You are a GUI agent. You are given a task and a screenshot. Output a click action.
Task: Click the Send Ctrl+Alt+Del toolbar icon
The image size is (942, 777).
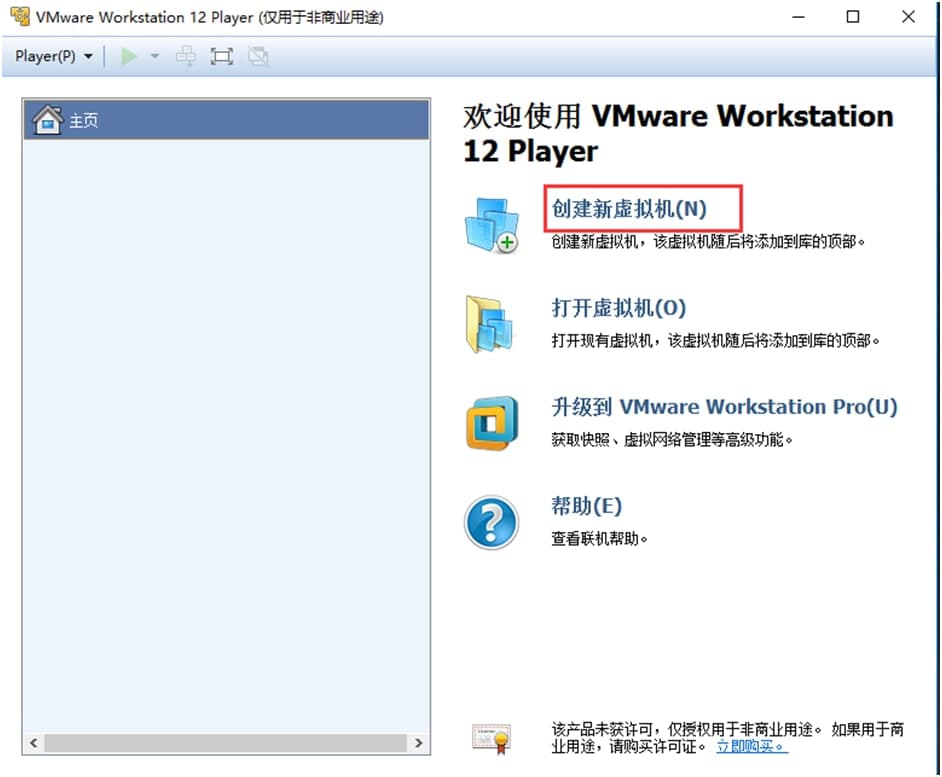(185, 56)
